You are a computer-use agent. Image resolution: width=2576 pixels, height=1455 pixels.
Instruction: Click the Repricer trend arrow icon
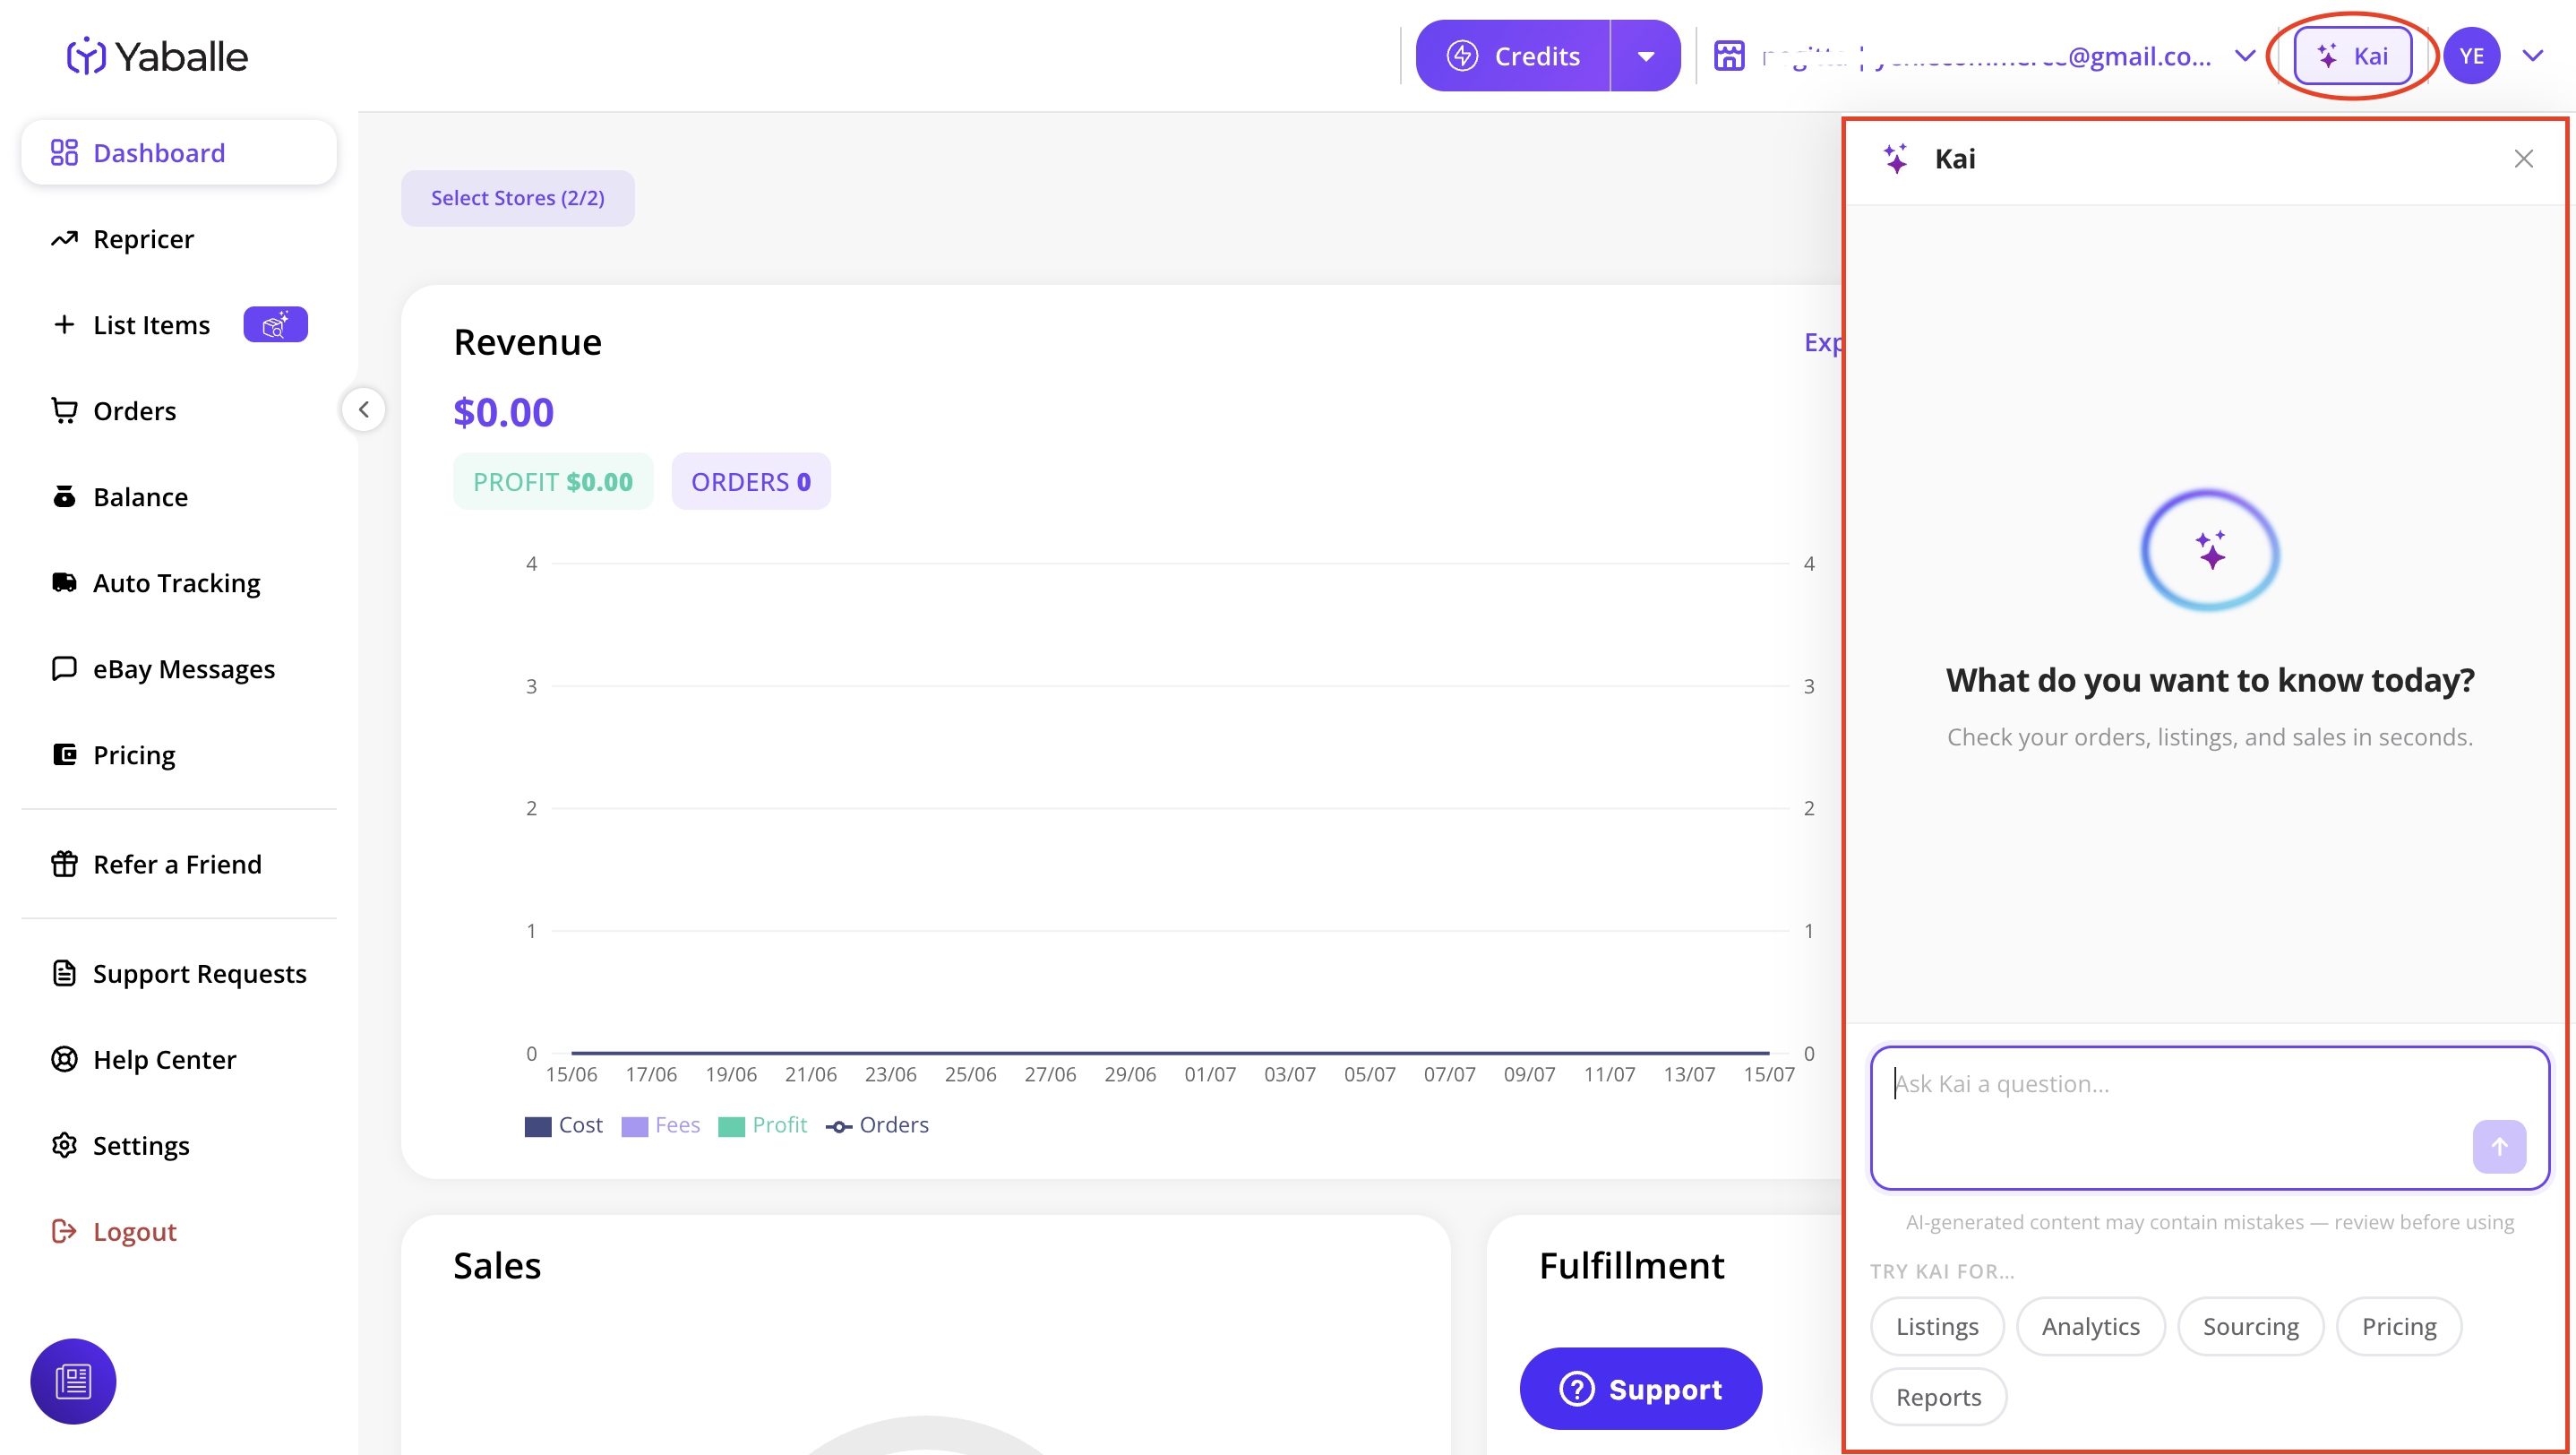pos(64,239)
